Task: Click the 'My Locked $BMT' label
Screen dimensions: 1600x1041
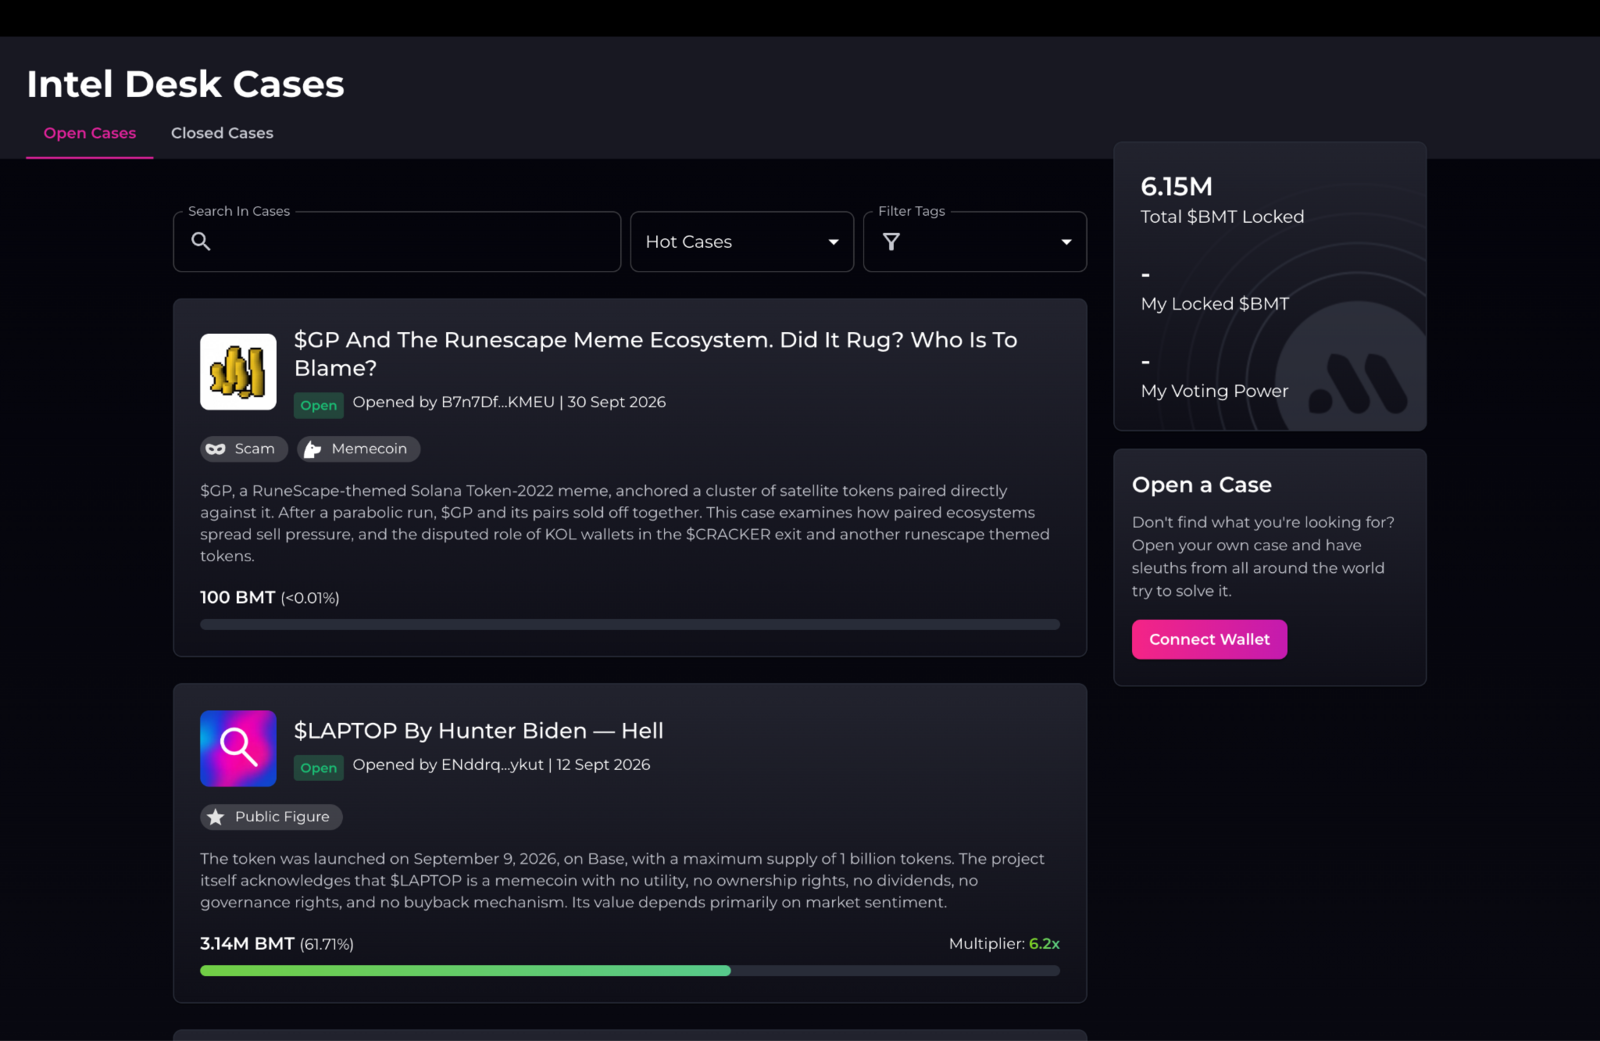Action: (1215, 304)
